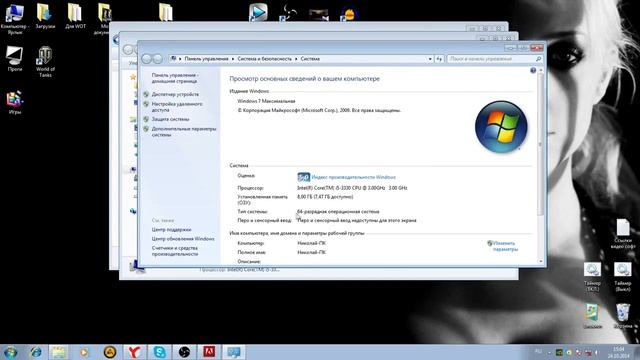640x360 pixels.
Task: Open the Проги desktop icon
Action: [x=14, y=59]
